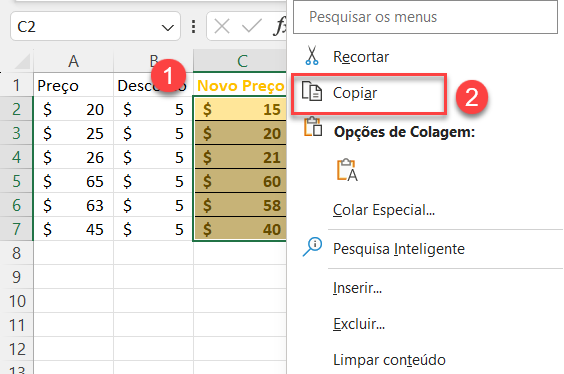
Task: Click the price cell with 65
Action: pyautogui.click(x=73, y=181)
